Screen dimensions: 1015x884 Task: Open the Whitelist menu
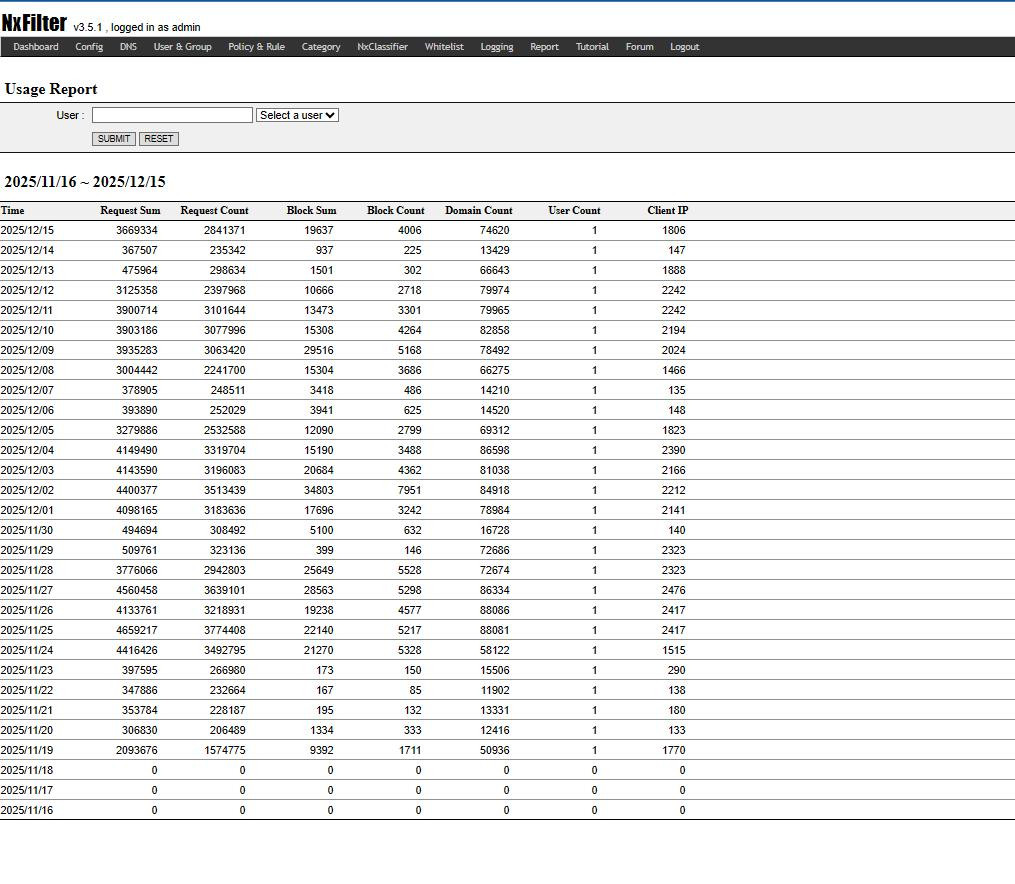pos(444,47)
